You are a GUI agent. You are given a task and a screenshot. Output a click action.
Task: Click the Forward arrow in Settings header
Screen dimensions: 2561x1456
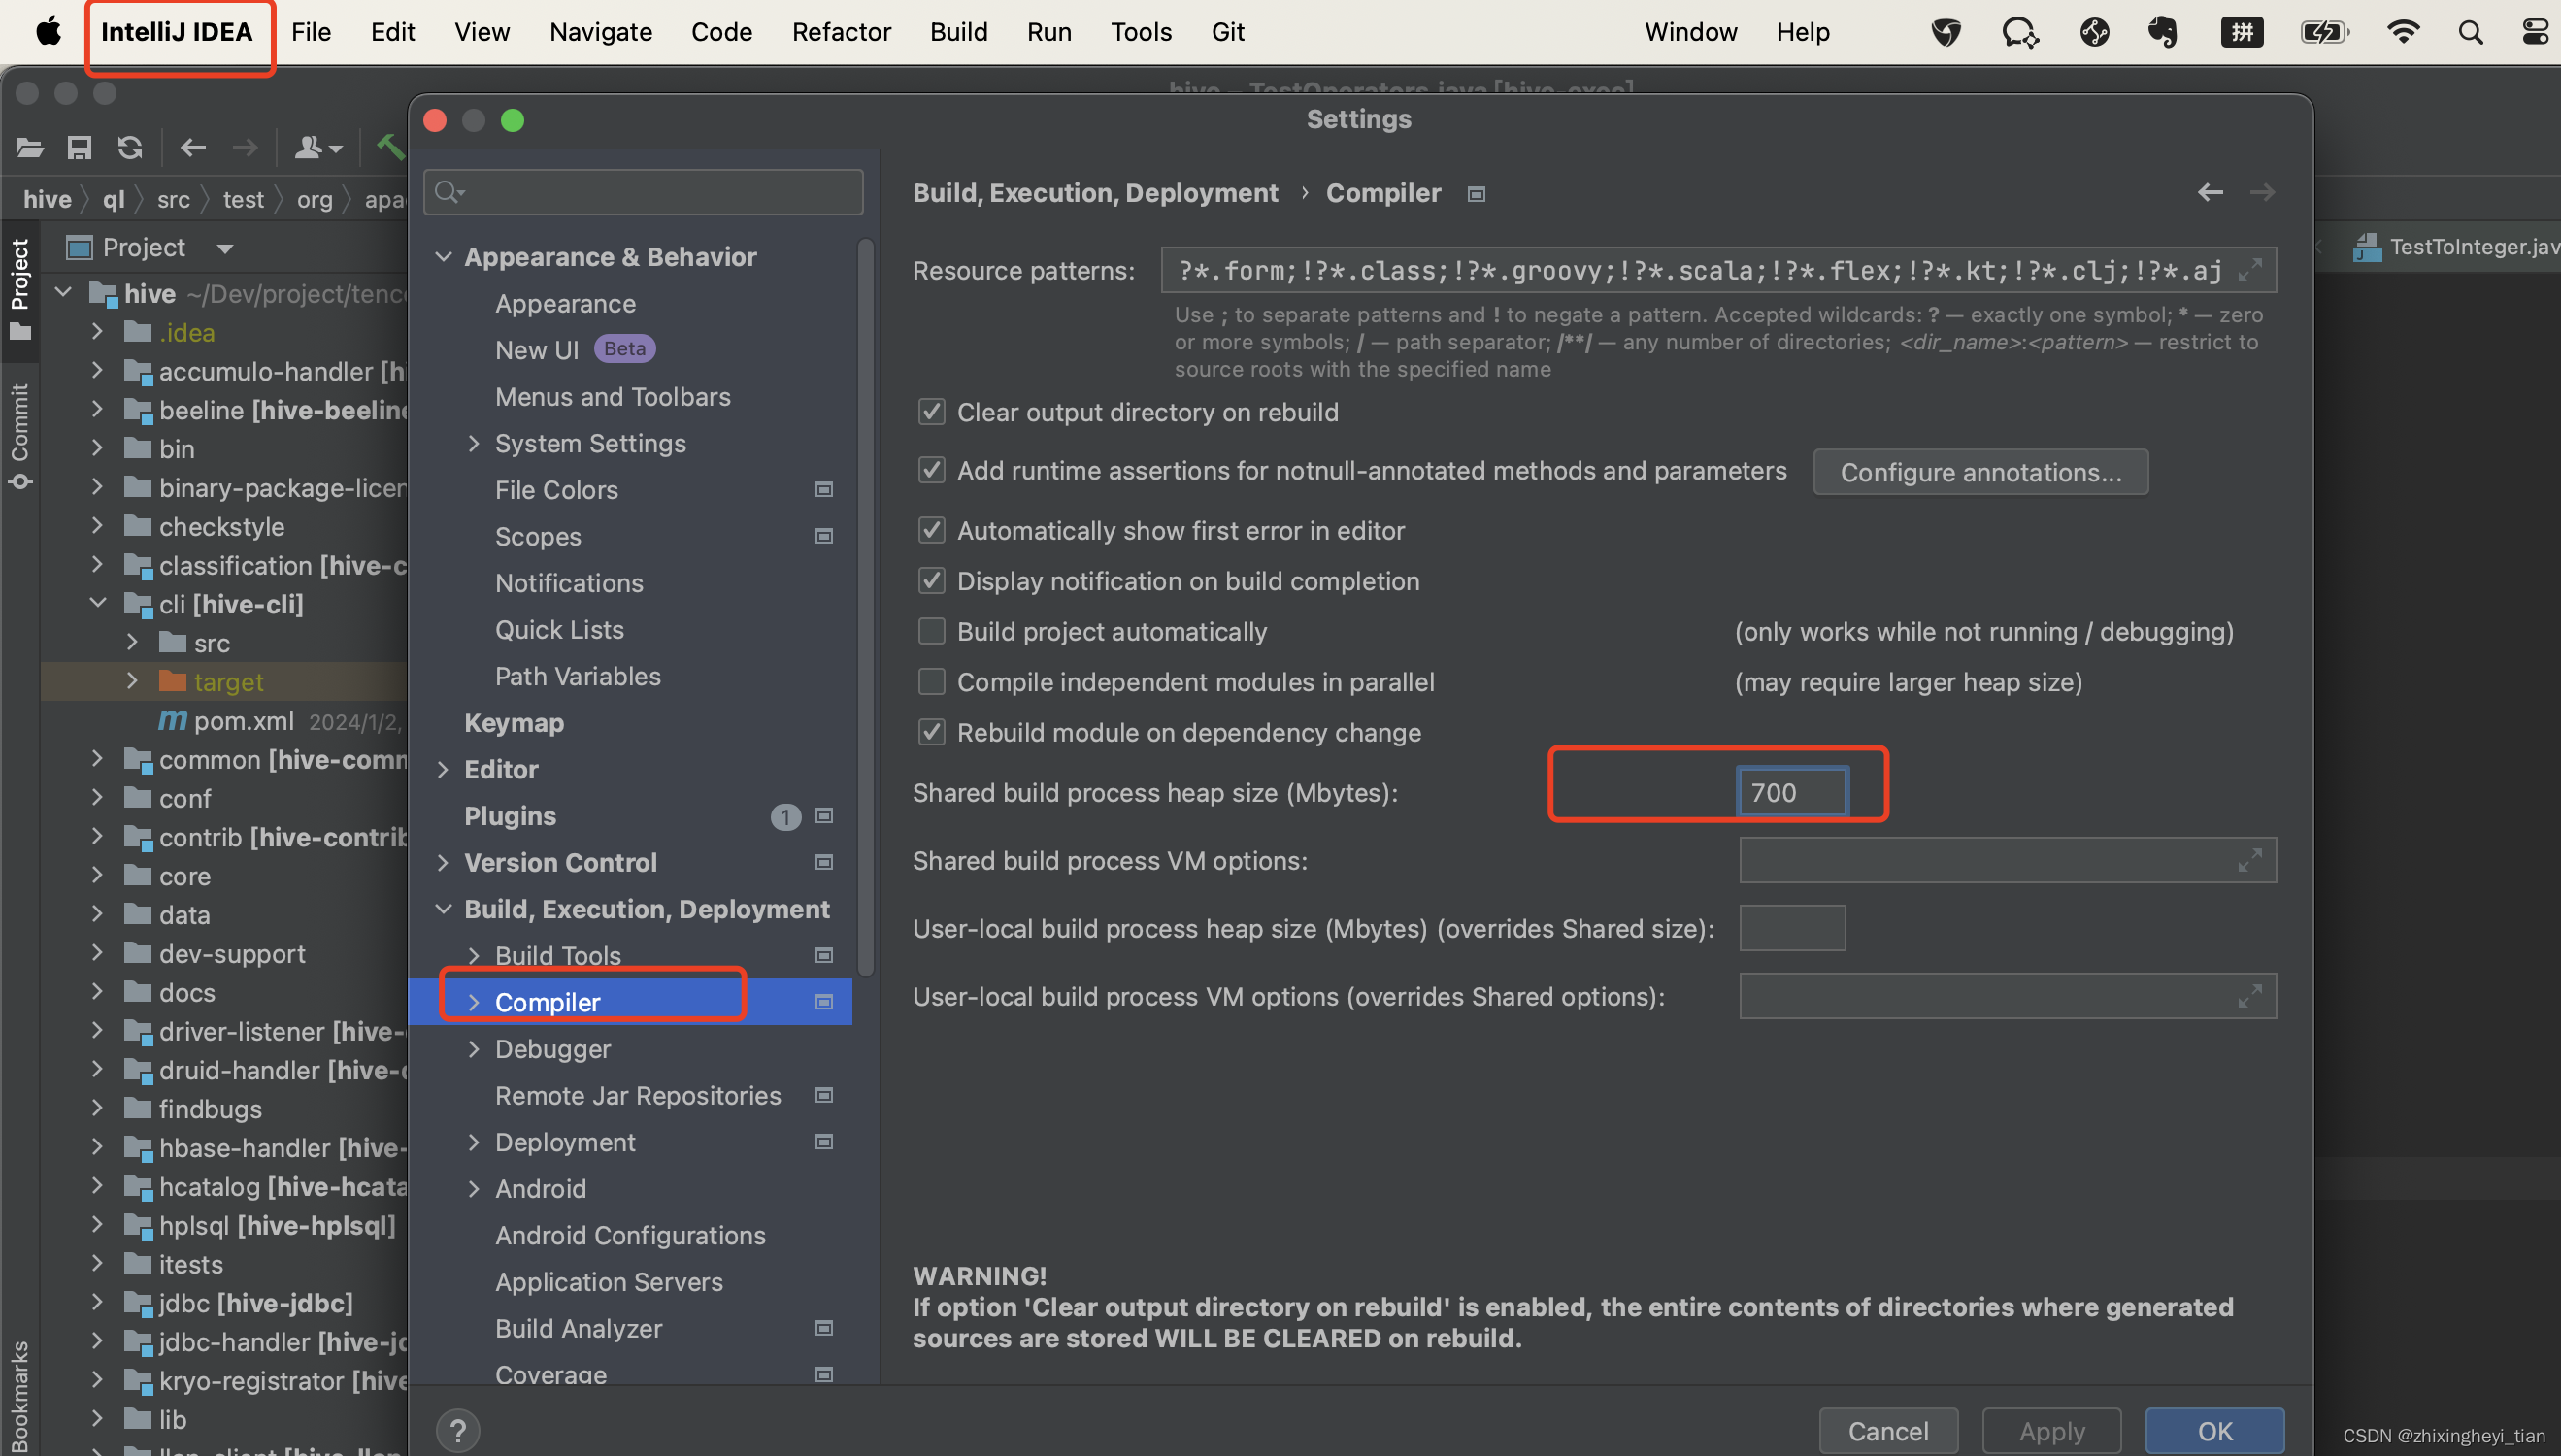pos(2262,192)
